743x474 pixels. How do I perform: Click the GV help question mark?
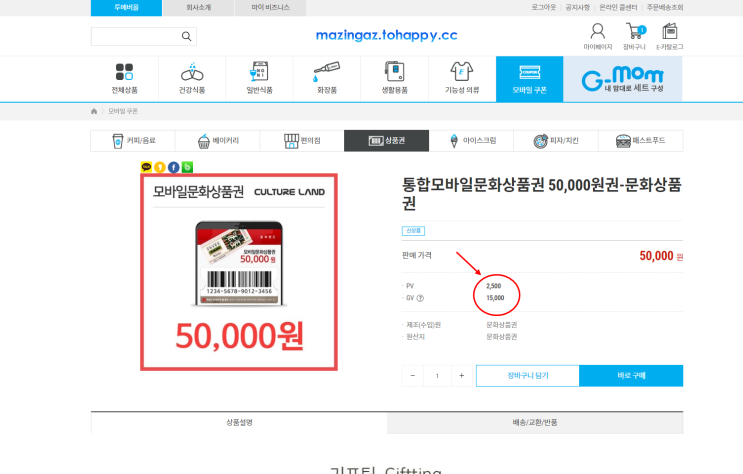(x=420, y=298)
